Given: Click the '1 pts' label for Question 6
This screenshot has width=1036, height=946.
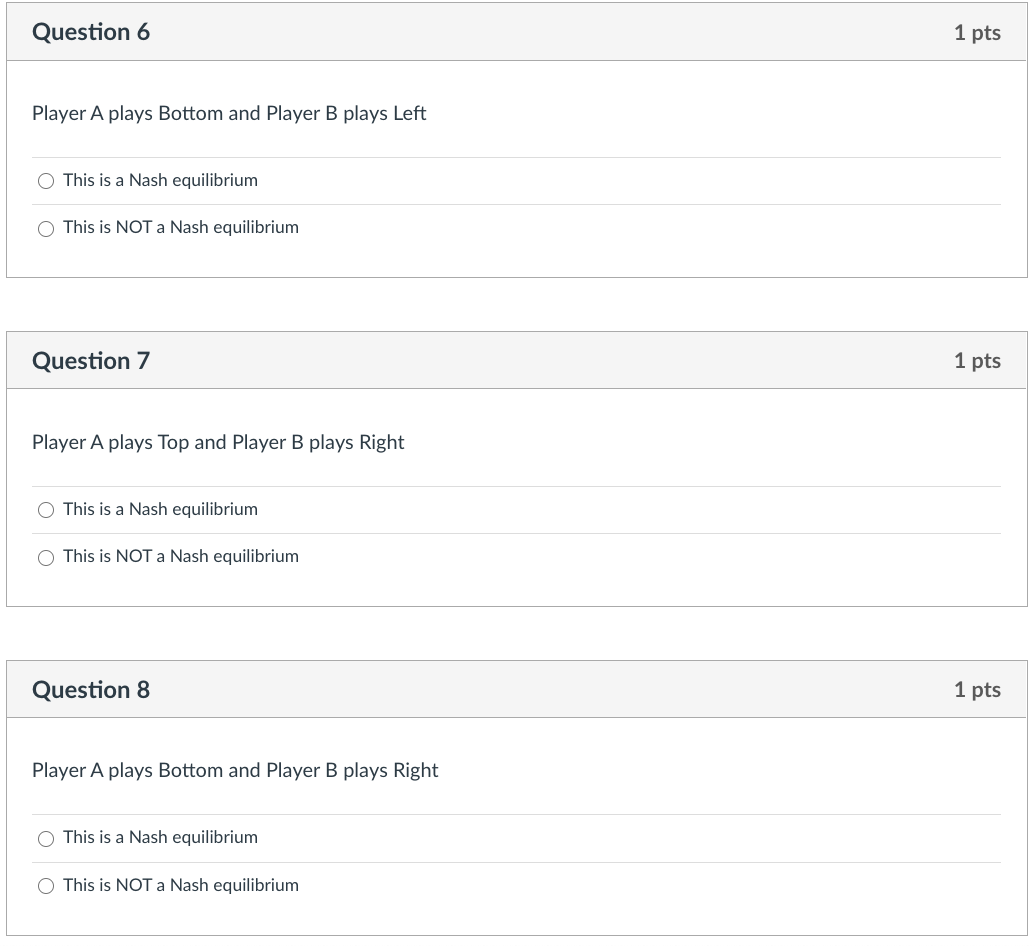Looking at the screenshot, I should pos(978,31).
